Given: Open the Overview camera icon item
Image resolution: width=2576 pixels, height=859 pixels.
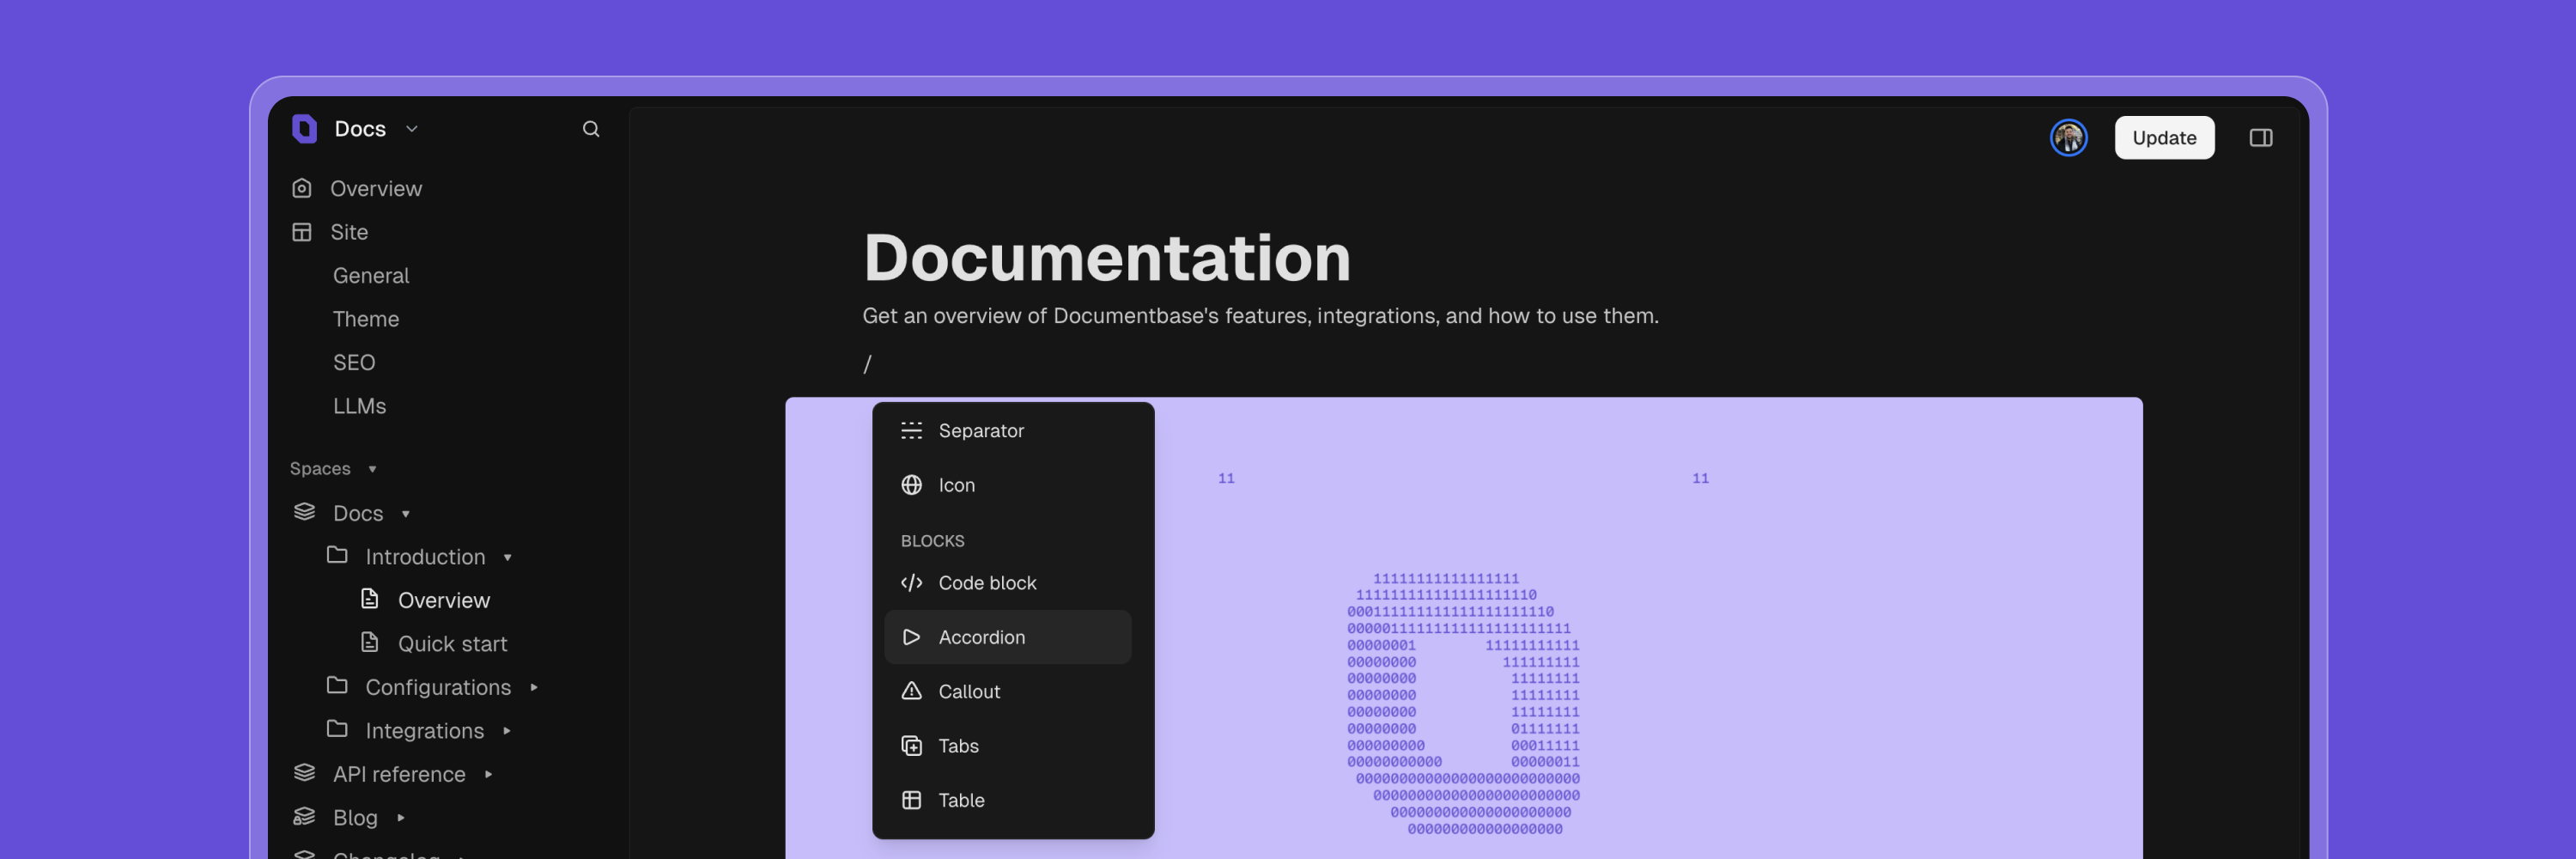Looking at the screenshot, I should 302,188.
